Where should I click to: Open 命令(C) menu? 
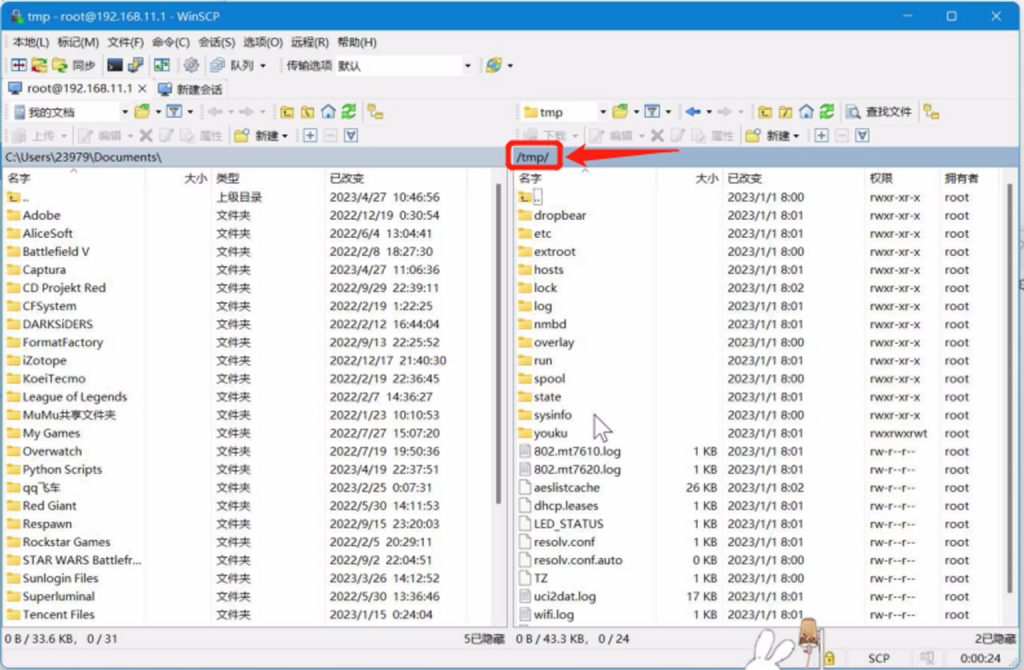tap(170, 42)
